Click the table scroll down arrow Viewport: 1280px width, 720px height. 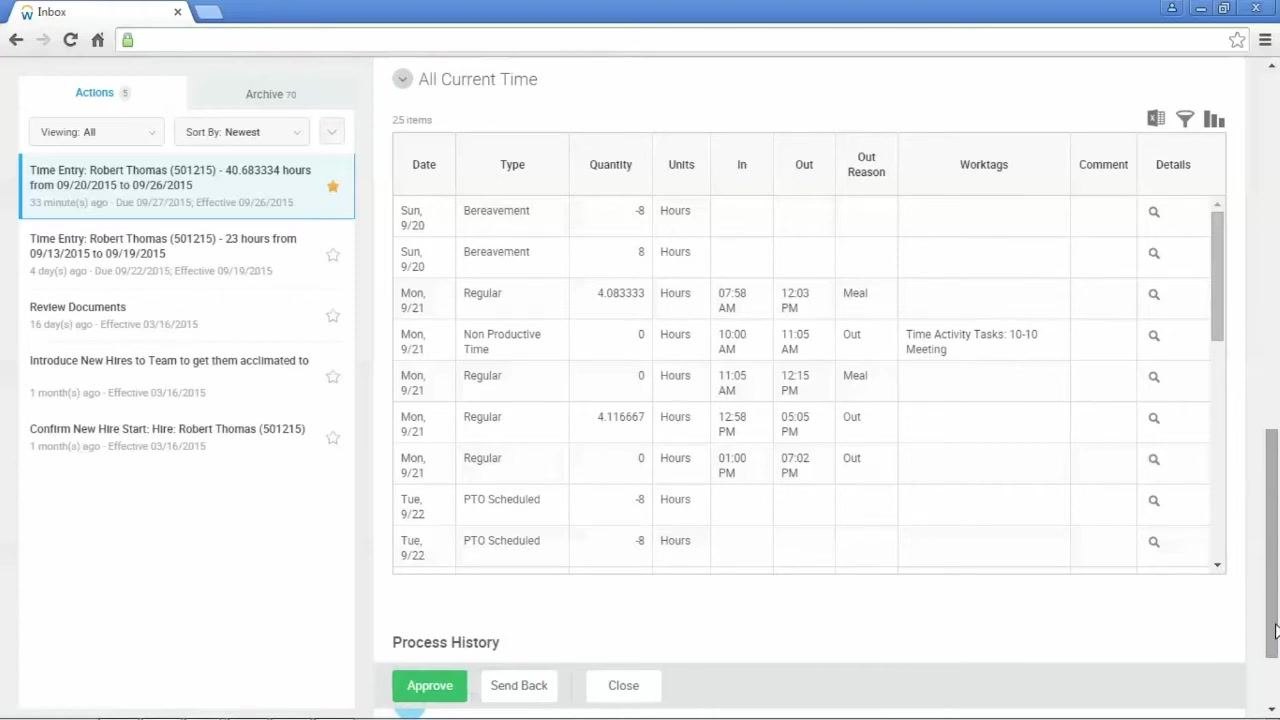(1217, 565)
